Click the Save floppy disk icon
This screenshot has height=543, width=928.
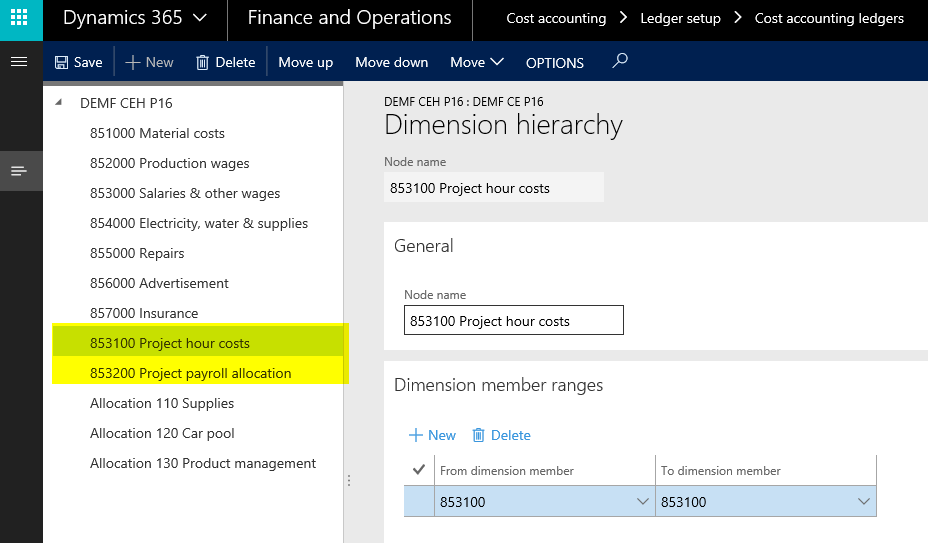tap(62, 62)
